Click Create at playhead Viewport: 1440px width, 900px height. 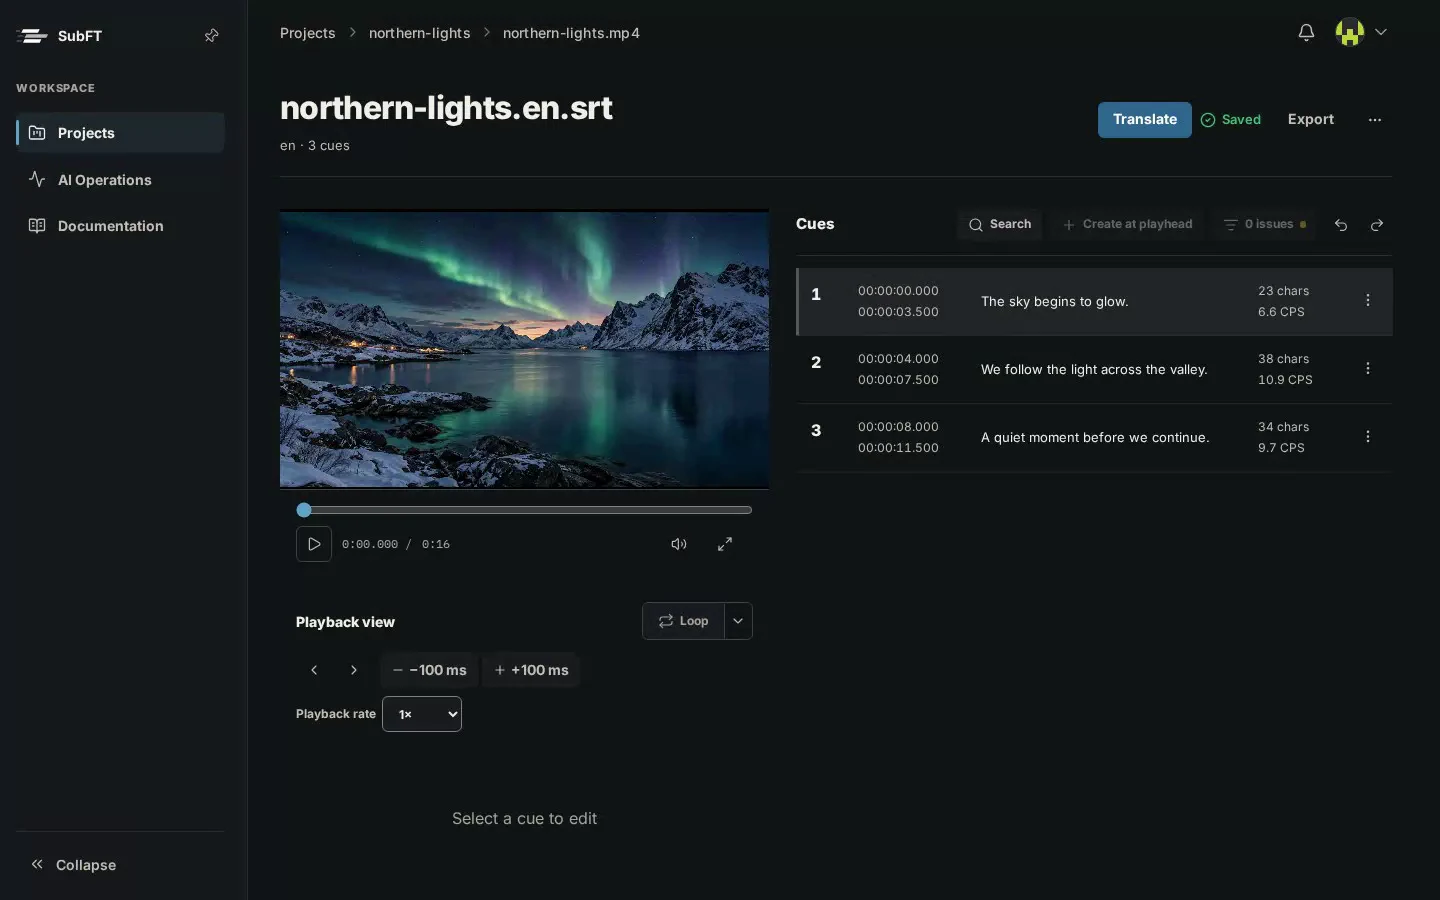(1128, 225)
